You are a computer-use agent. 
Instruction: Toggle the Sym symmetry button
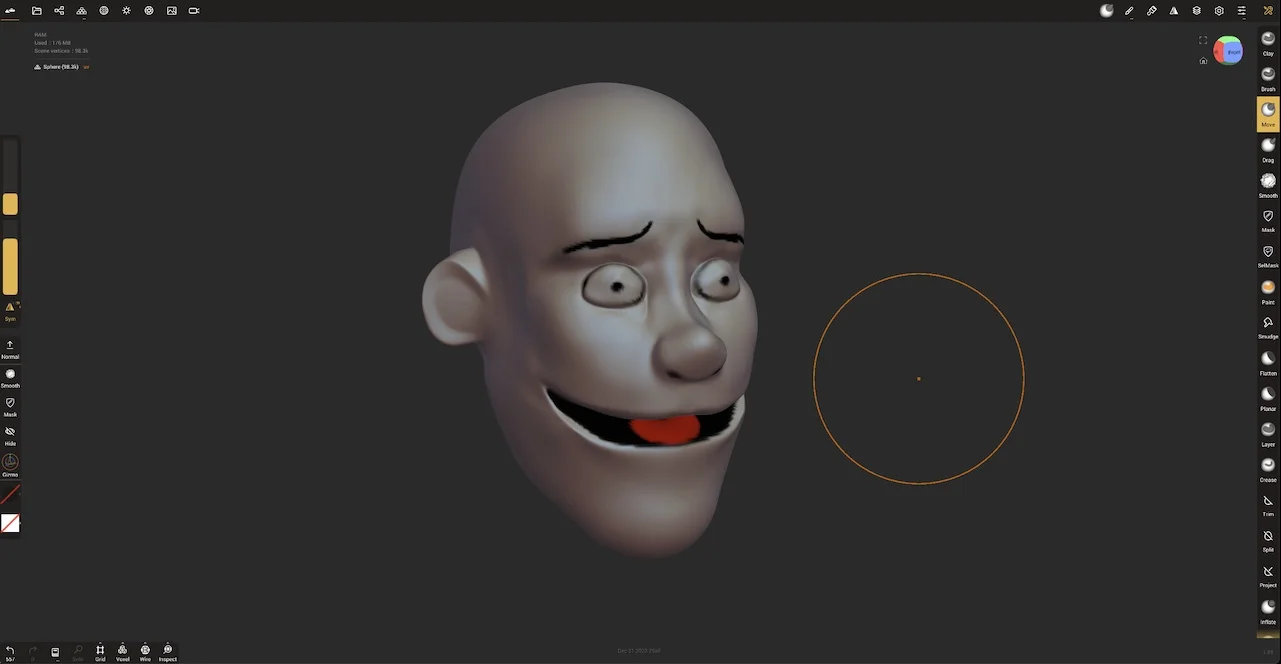pyautogui.click(x=10, y=312)
